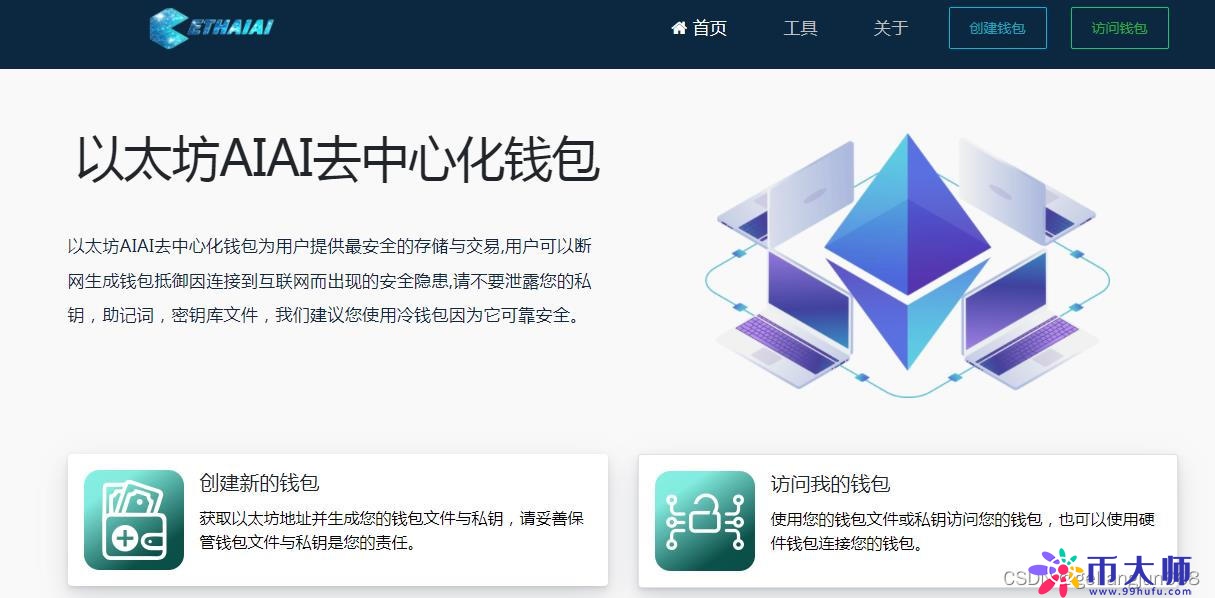Image resolution: width=1215 pixels, height=598 pixels.
Task: Click the ETHAIAI logo text
Action: (x=230, y=27)
